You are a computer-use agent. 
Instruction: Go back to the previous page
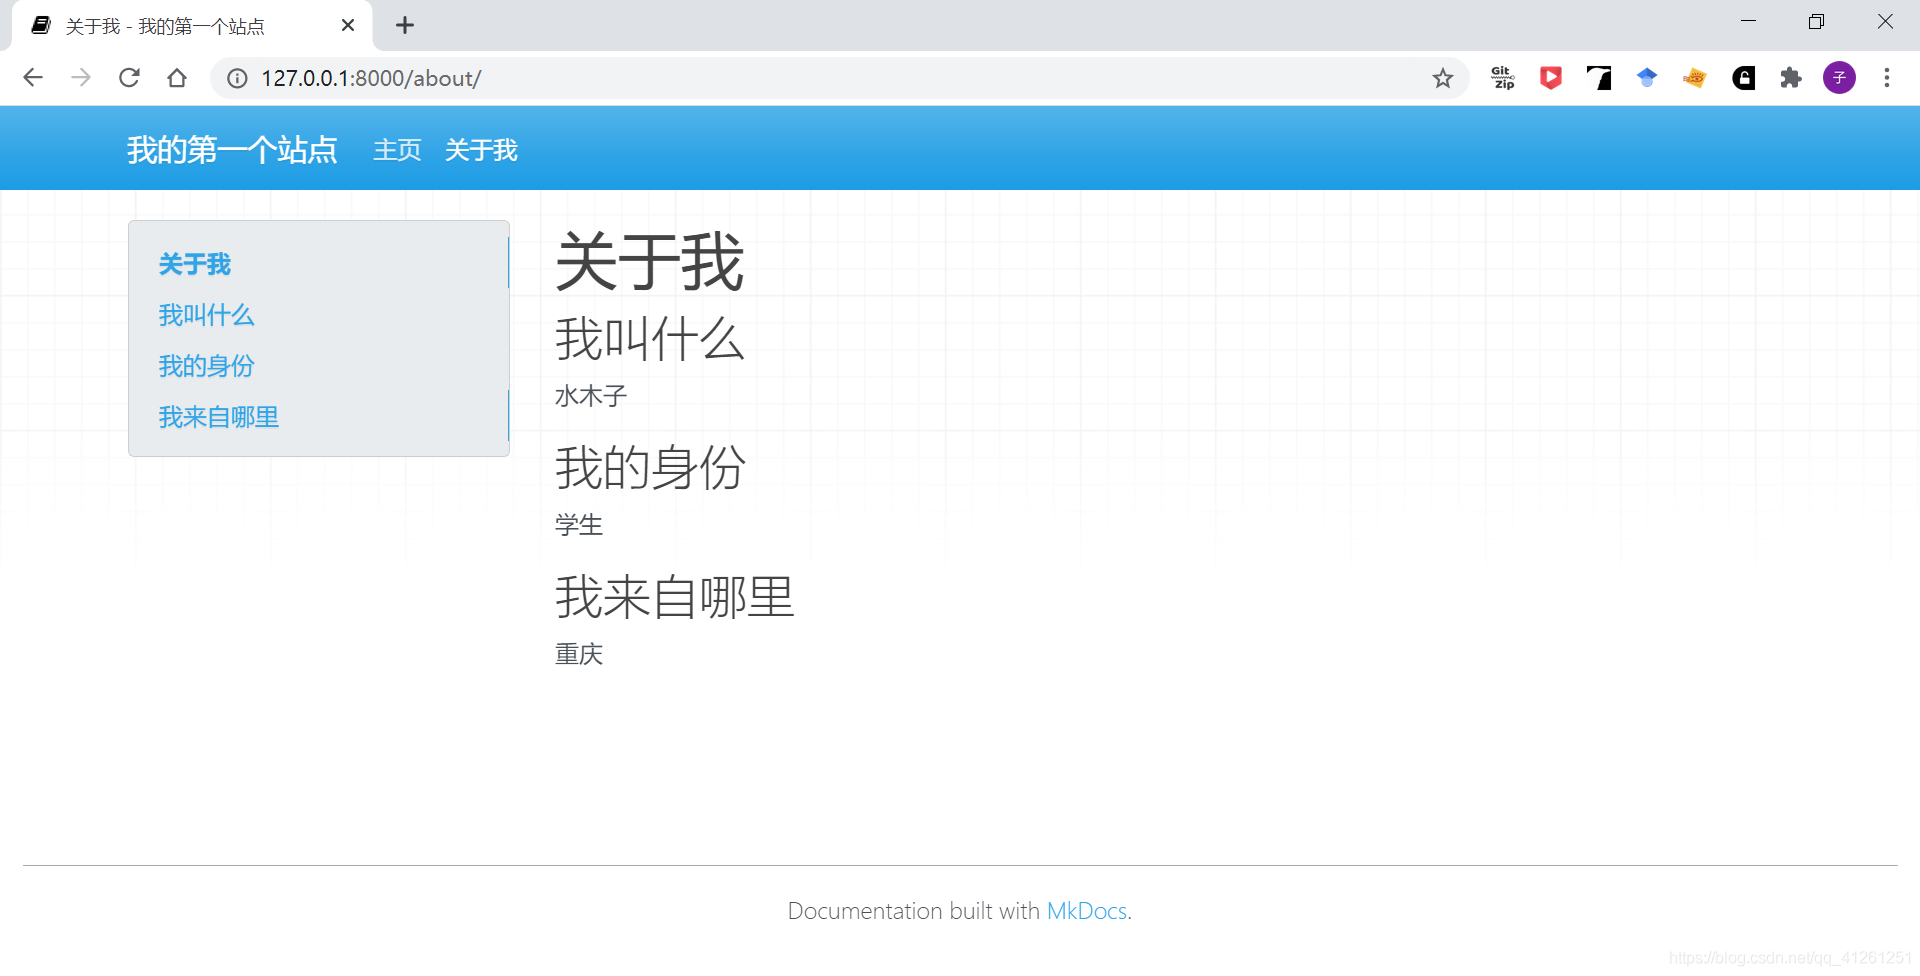33,78
